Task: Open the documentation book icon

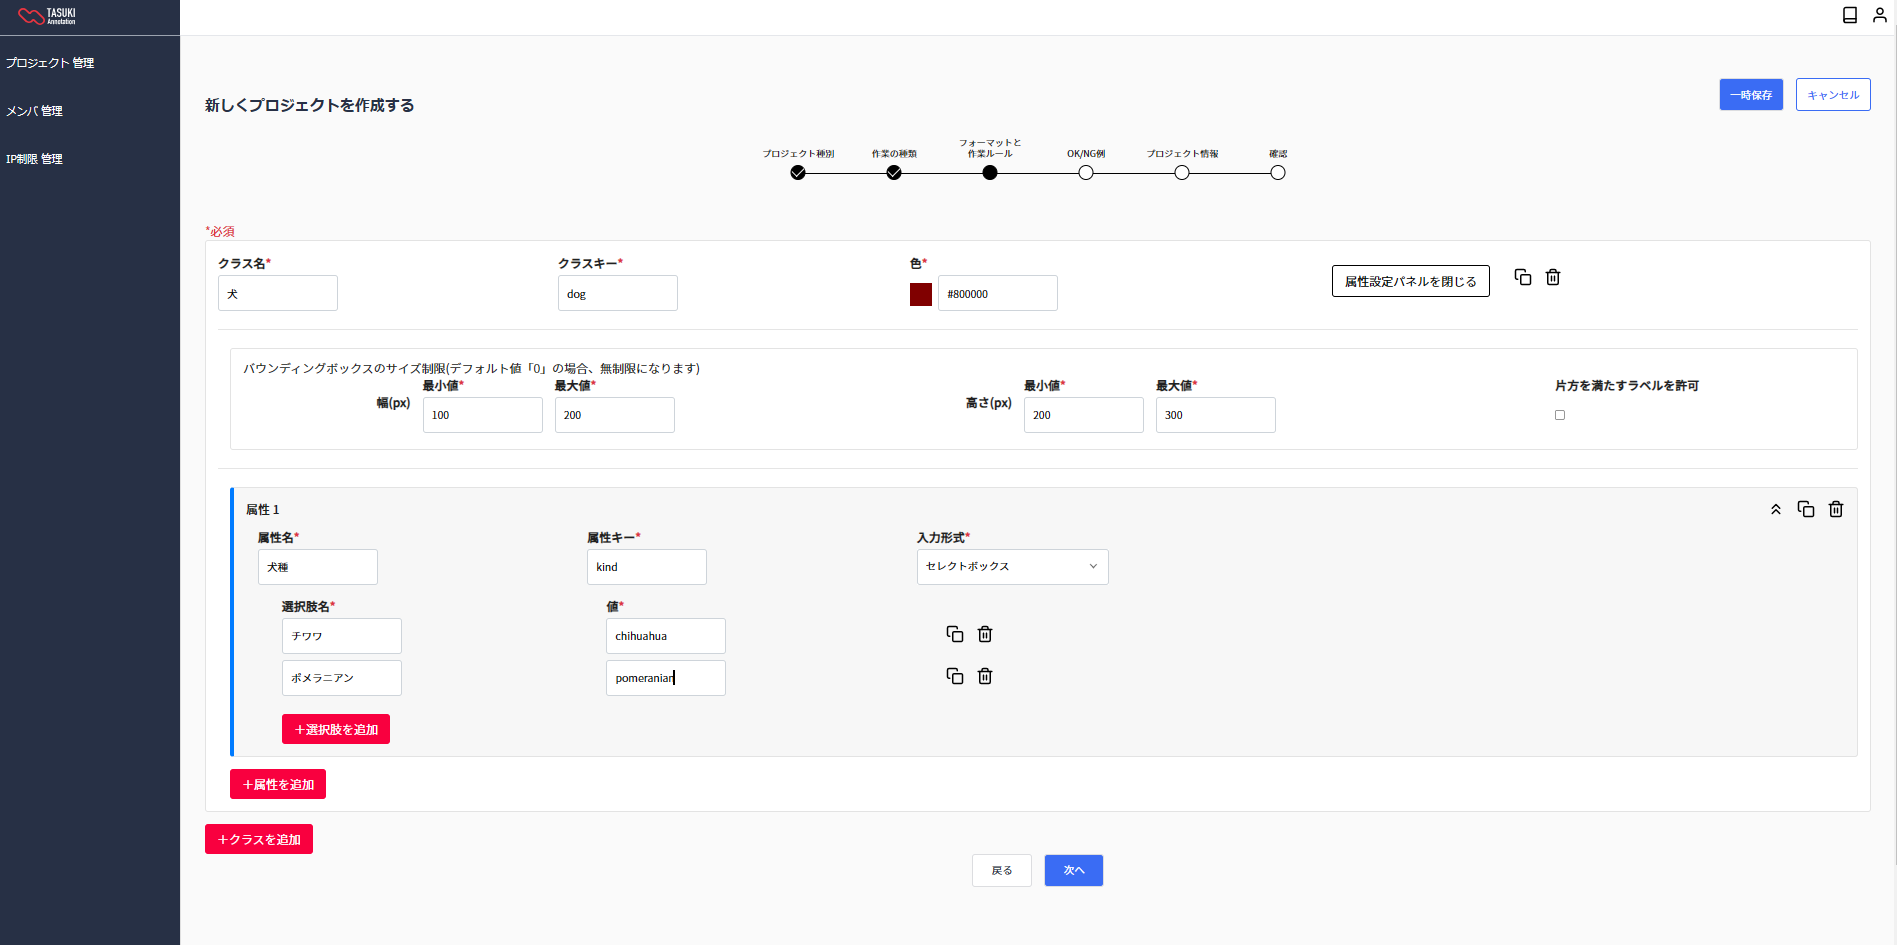Action: point(1850,15)
